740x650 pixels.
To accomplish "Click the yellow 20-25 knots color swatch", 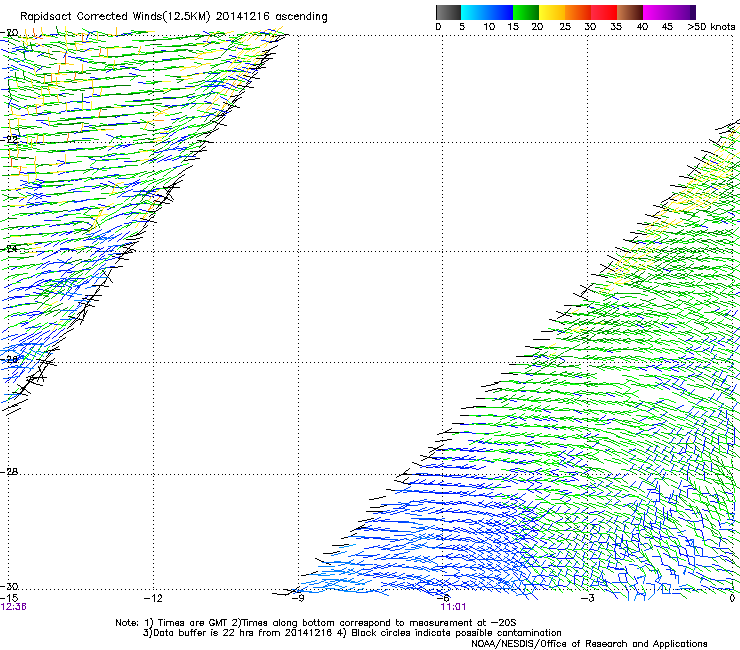I will point(552,12).
